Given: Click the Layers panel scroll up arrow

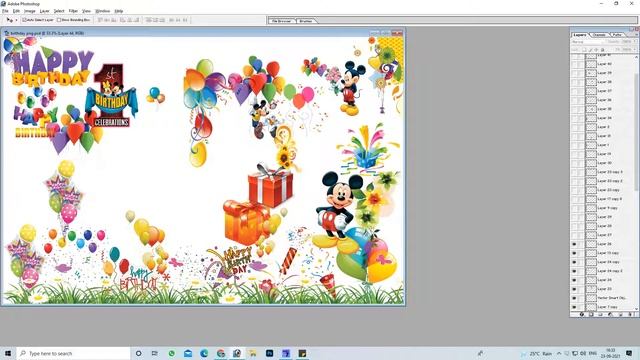Looking at the screenshot, I should click(x=637, y=57).
